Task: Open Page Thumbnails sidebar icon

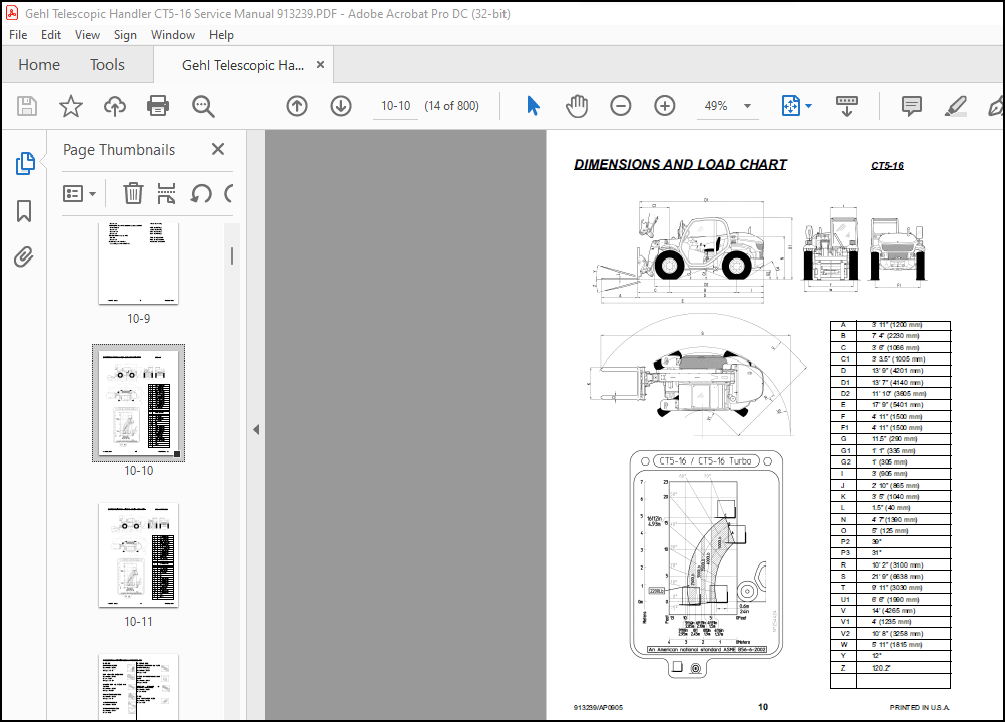Action: (24, 164)
